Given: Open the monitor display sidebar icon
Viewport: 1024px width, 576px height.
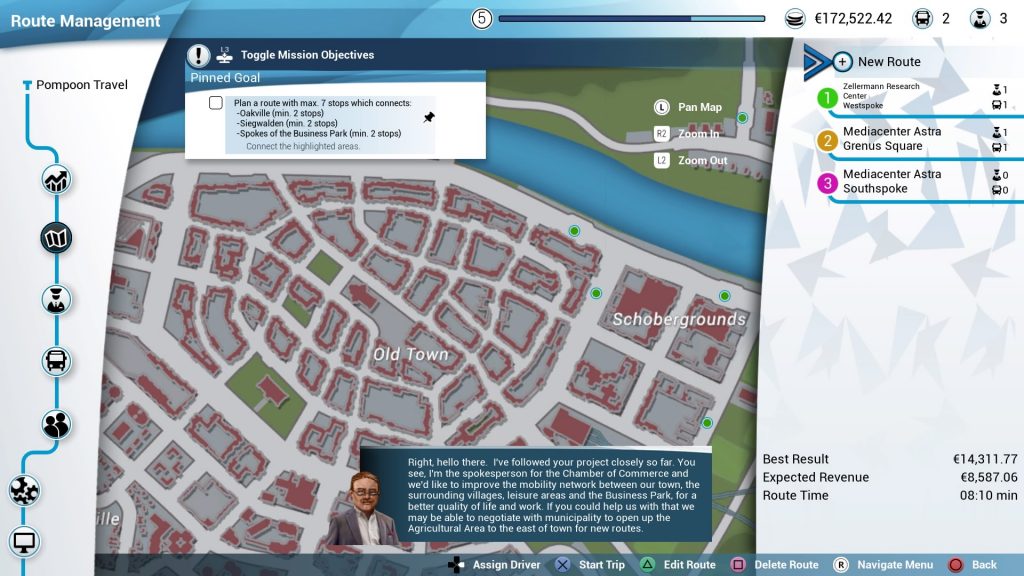Looking at the screenshot, I should (25, 542).
